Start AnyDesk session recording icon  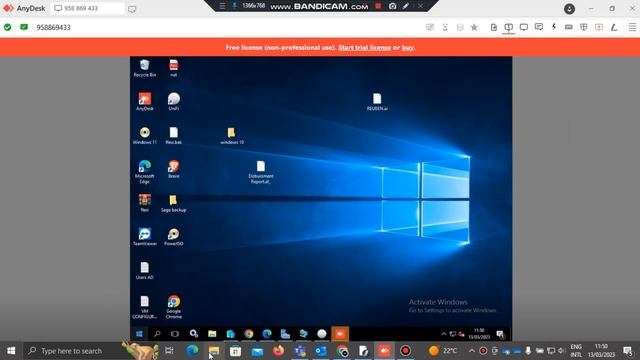599,27
